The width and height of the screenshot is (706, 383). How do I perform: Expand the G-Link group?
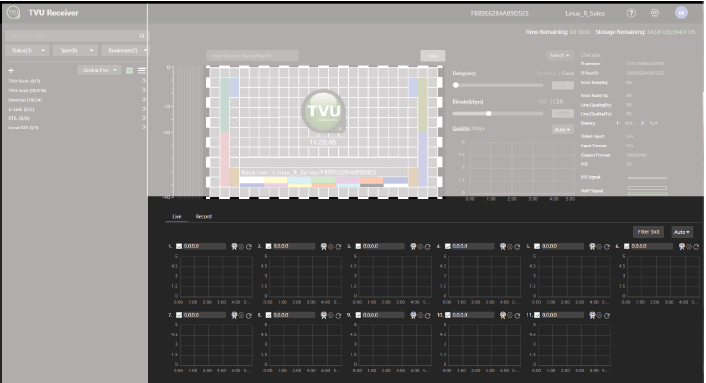click(x=144, y=109)
